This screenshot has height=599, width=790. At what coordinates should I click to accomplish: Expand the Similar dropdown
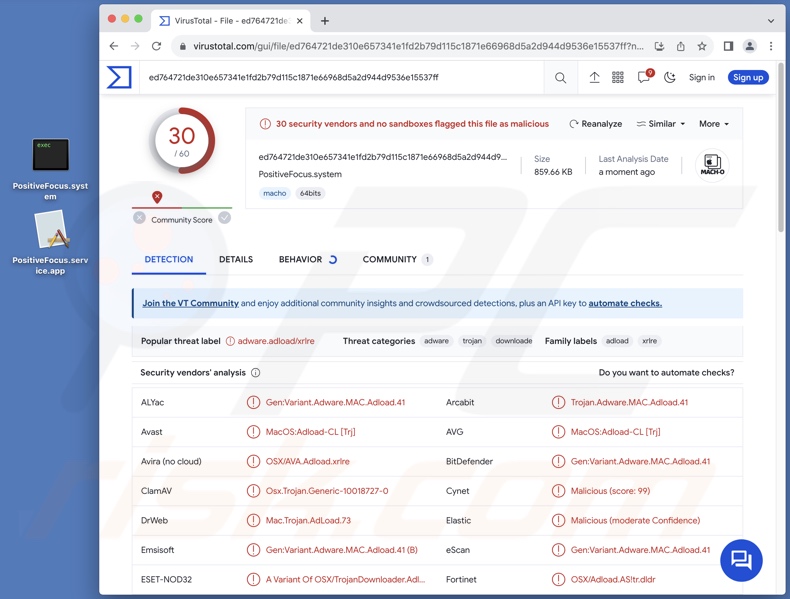click(x=660, y=124)
